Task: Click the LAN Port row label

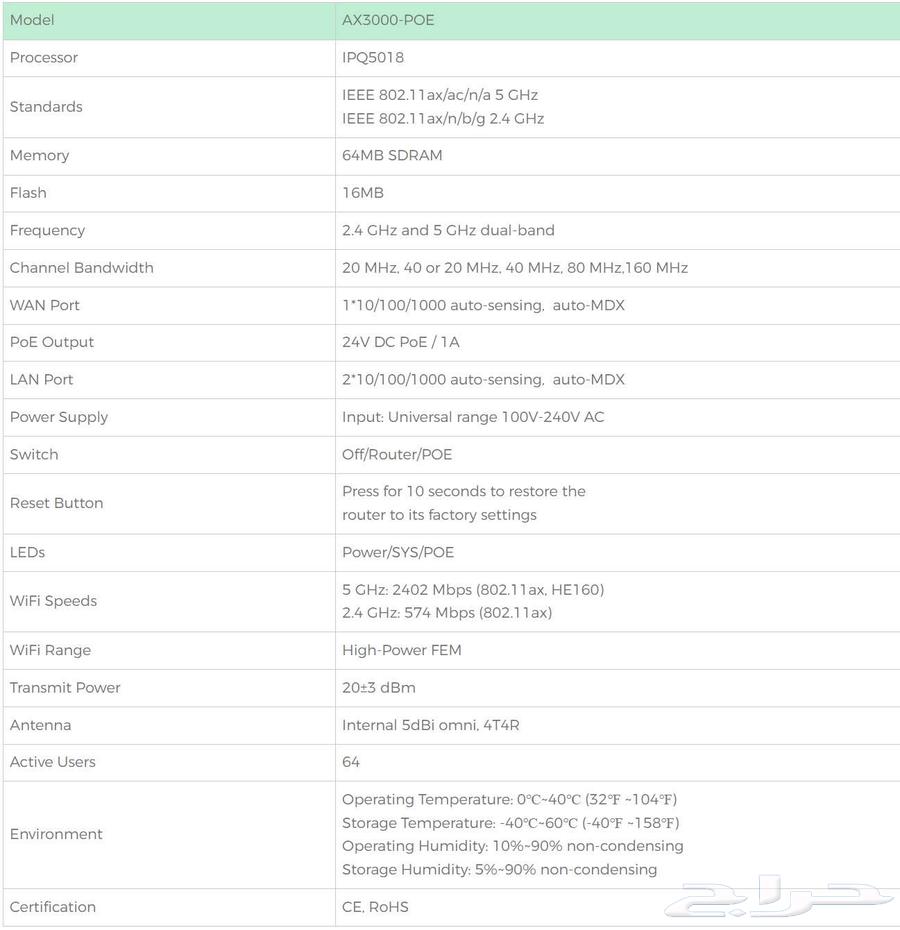Action: point(42,380)
